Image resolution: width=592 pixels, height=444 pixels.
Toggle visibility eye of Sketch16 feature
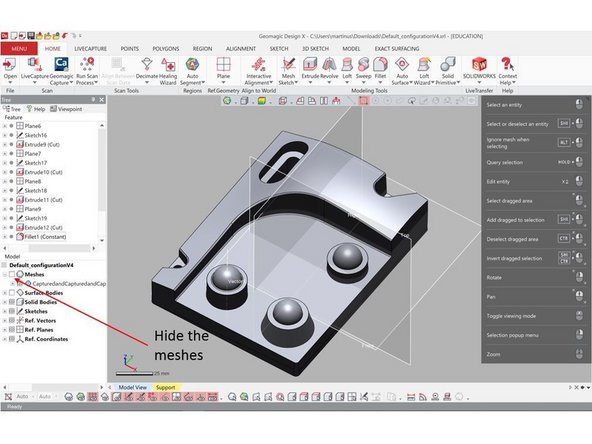(x=12, y=135)
